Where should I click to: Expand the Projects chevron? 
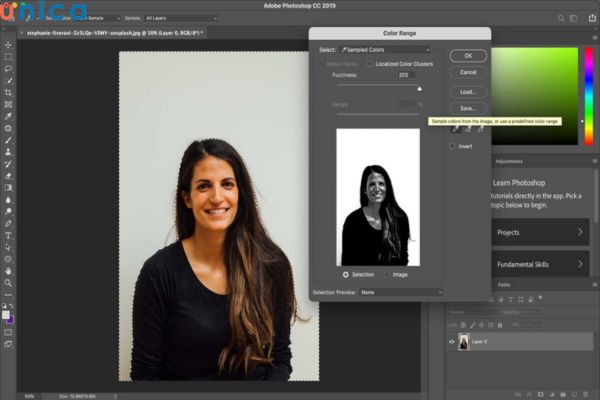coord(580,232)
